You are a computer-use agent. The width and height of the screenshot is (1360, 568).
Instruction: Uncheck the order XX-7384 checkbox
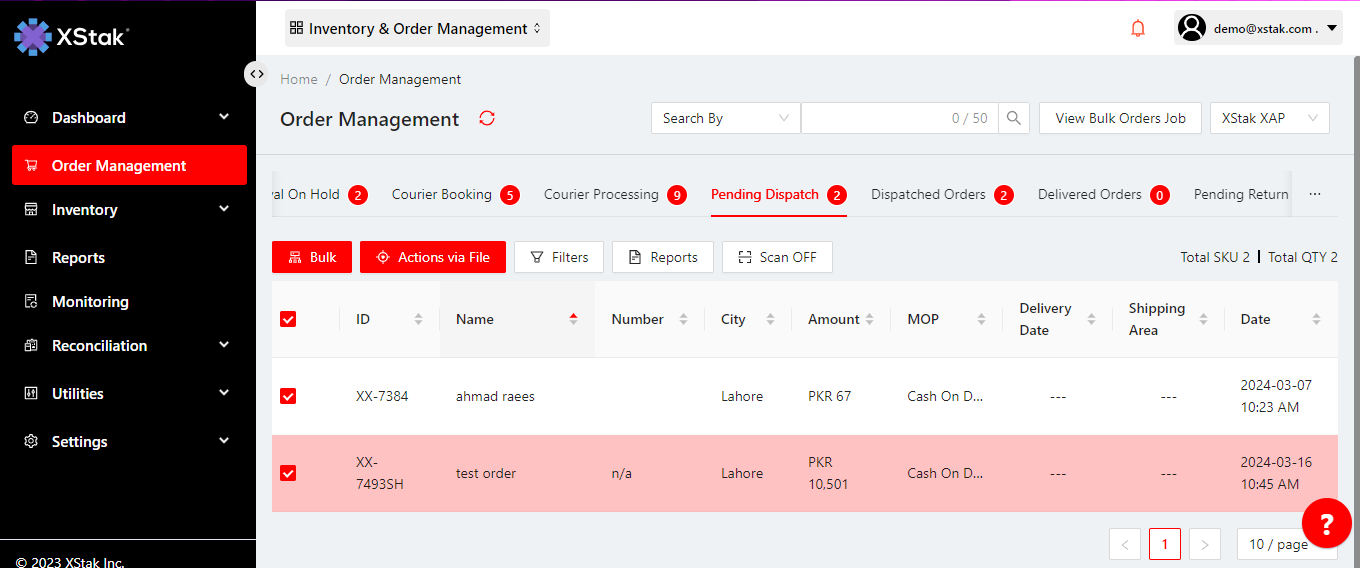pyautogui.click(x=288, y=396)
